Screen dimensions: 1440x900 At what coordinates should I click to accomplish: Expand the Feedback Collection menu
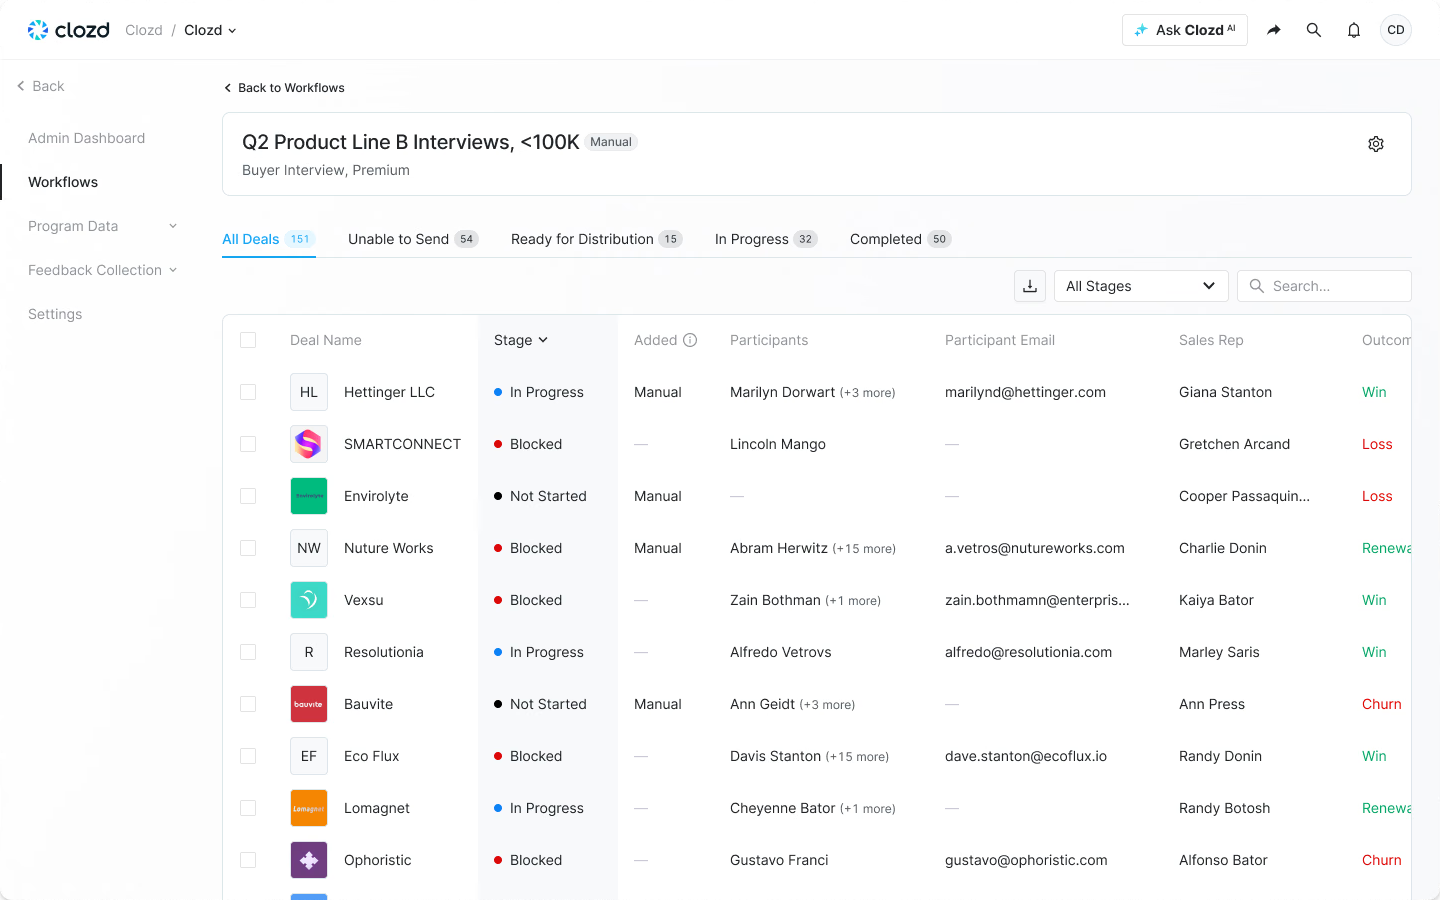click(102, 270)
